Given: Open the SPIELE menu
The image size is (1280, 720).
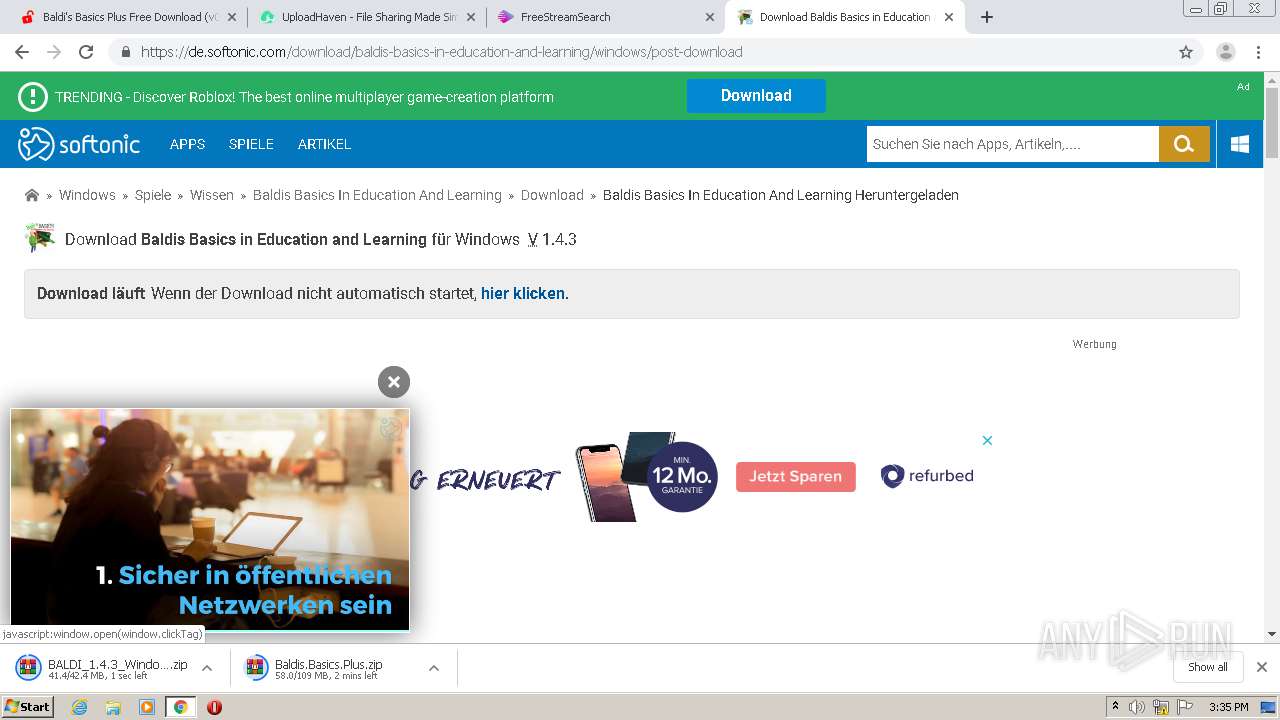Looking at the screenshot, I should pos(251,144).
